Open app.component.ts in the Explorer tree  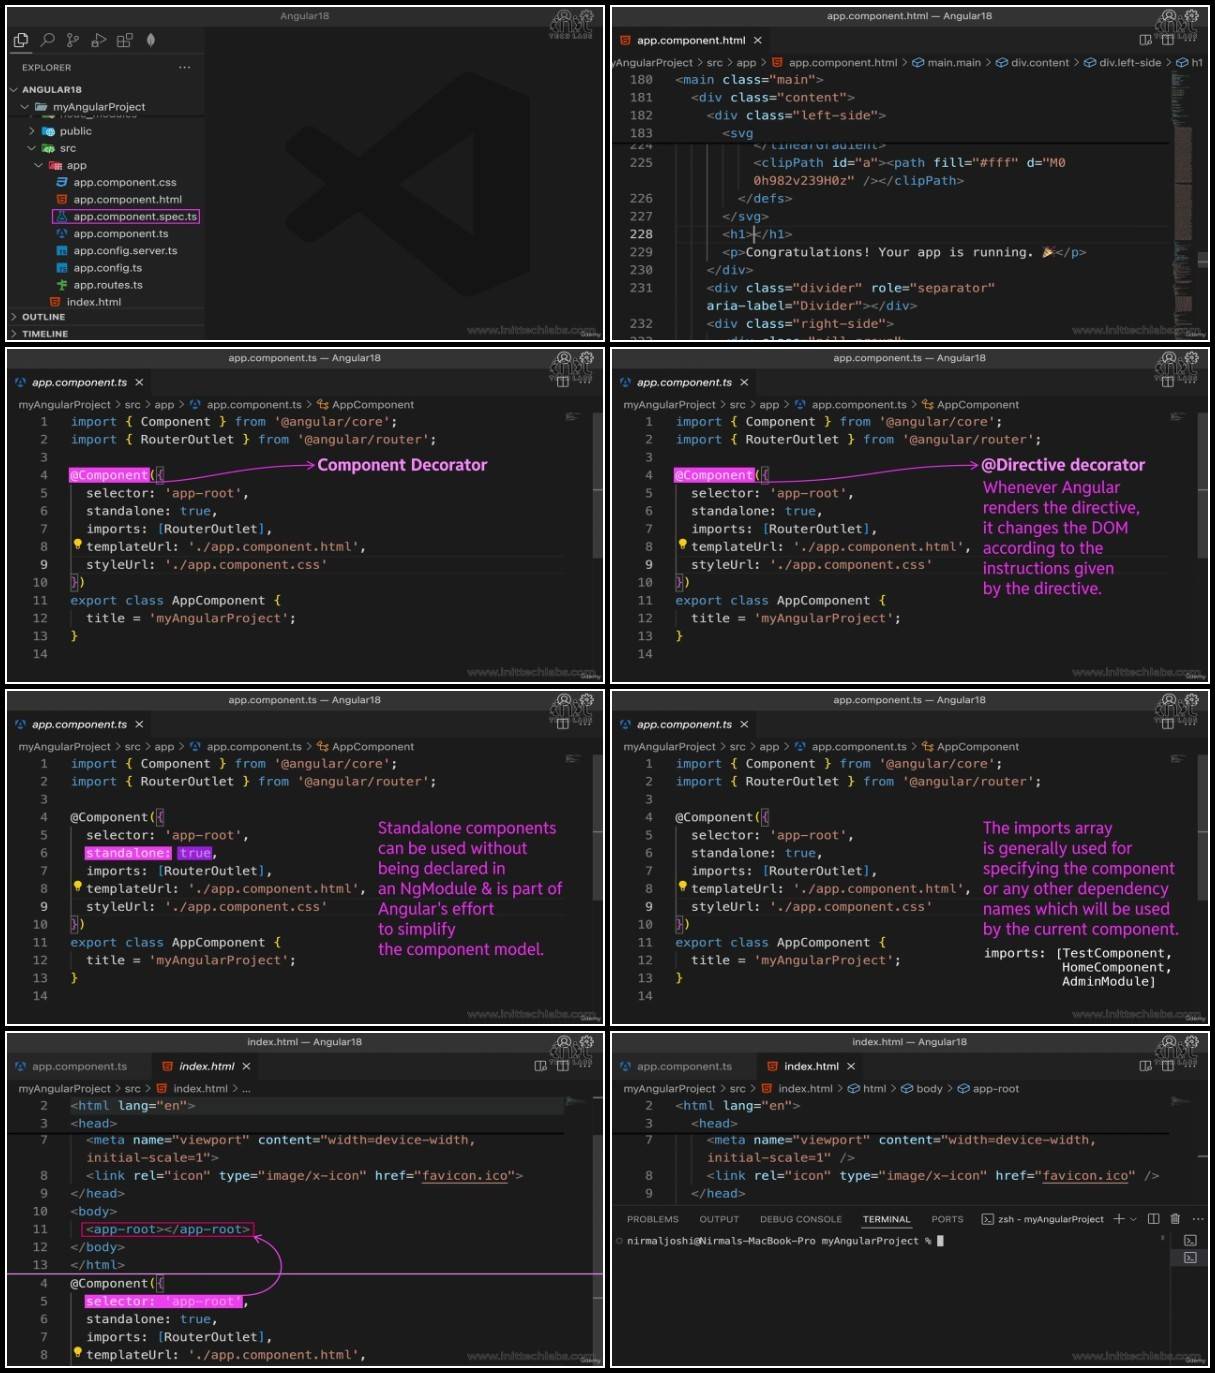pos(120,233)
